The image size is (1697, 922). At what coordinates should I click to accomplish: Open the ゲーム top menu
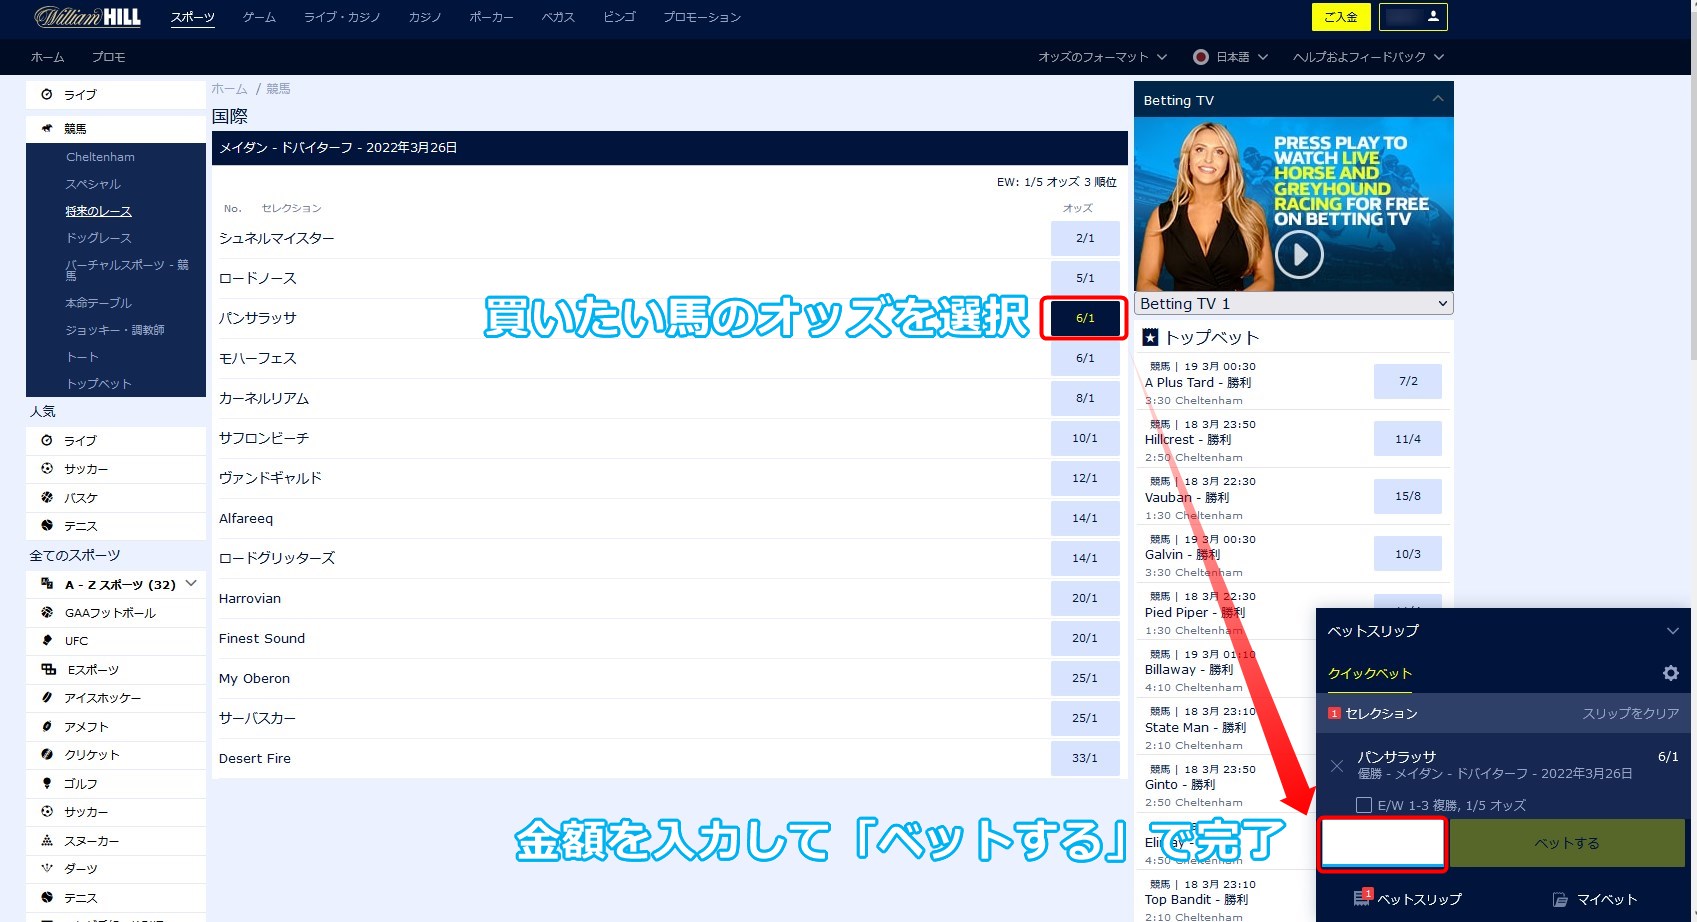tap(259, 17)
